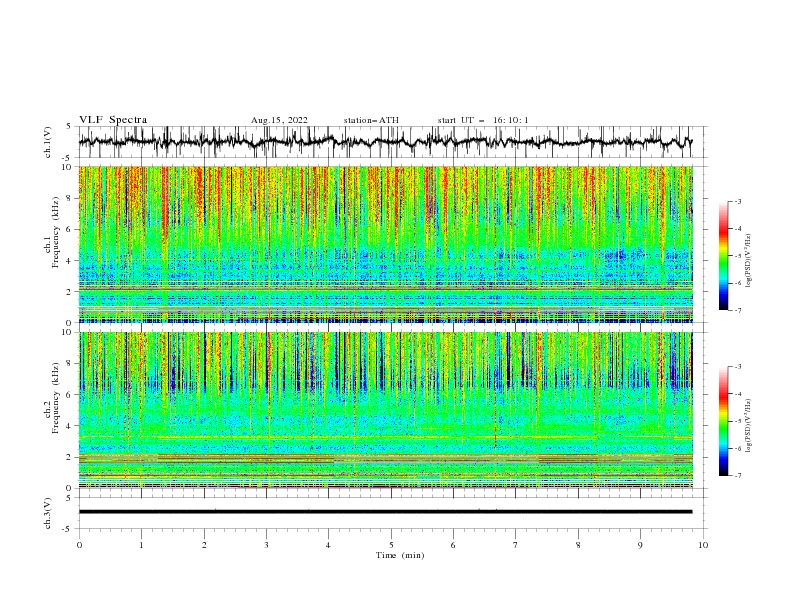Click time axis tick label "3"
This screenshot has height=612, width=792.
click(266, 545)
